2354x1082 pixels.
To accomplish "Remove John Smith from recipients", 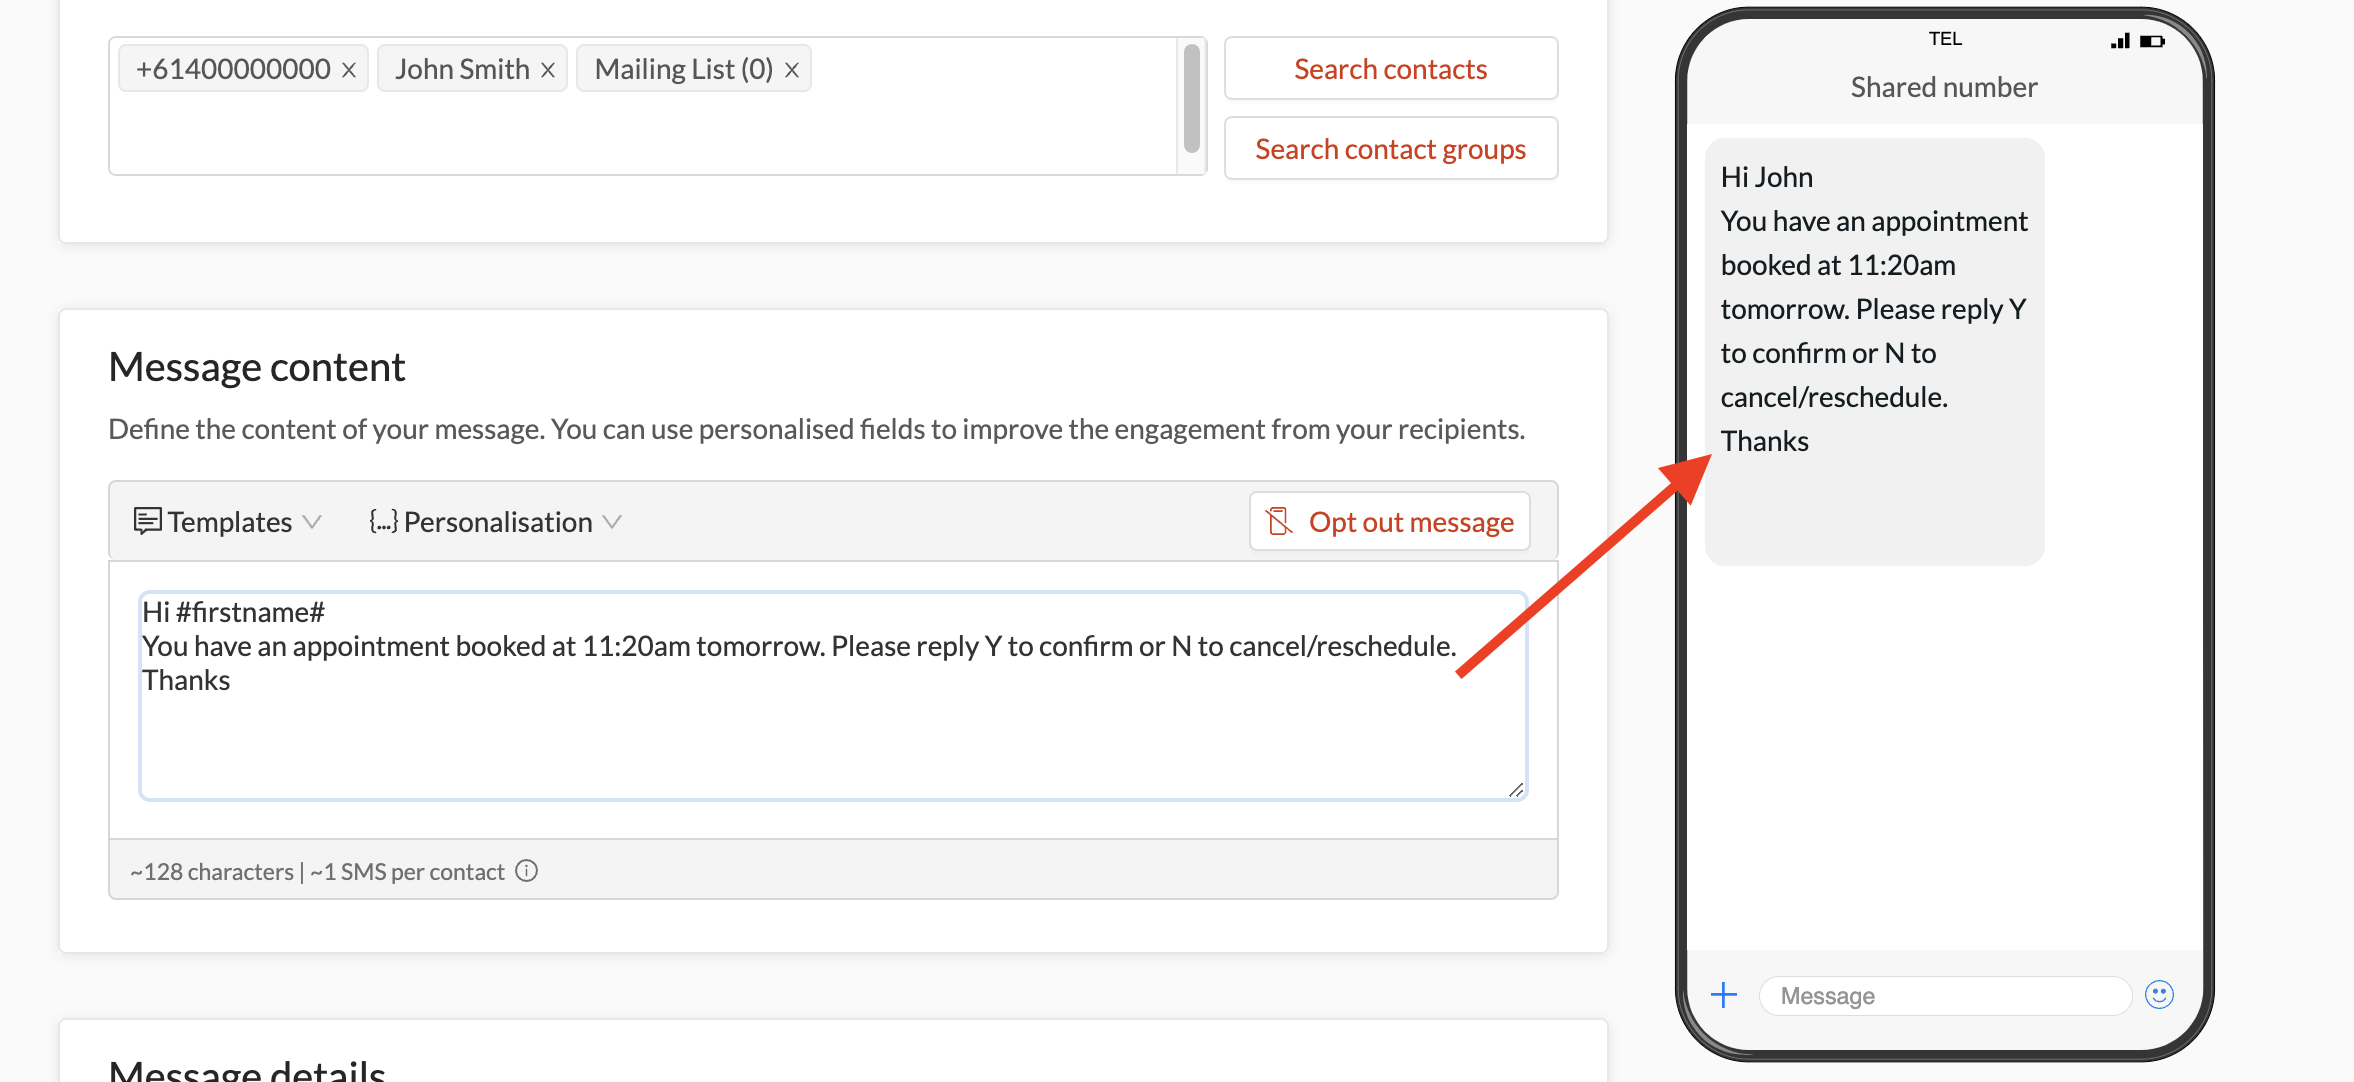I will tap(547, 68).
